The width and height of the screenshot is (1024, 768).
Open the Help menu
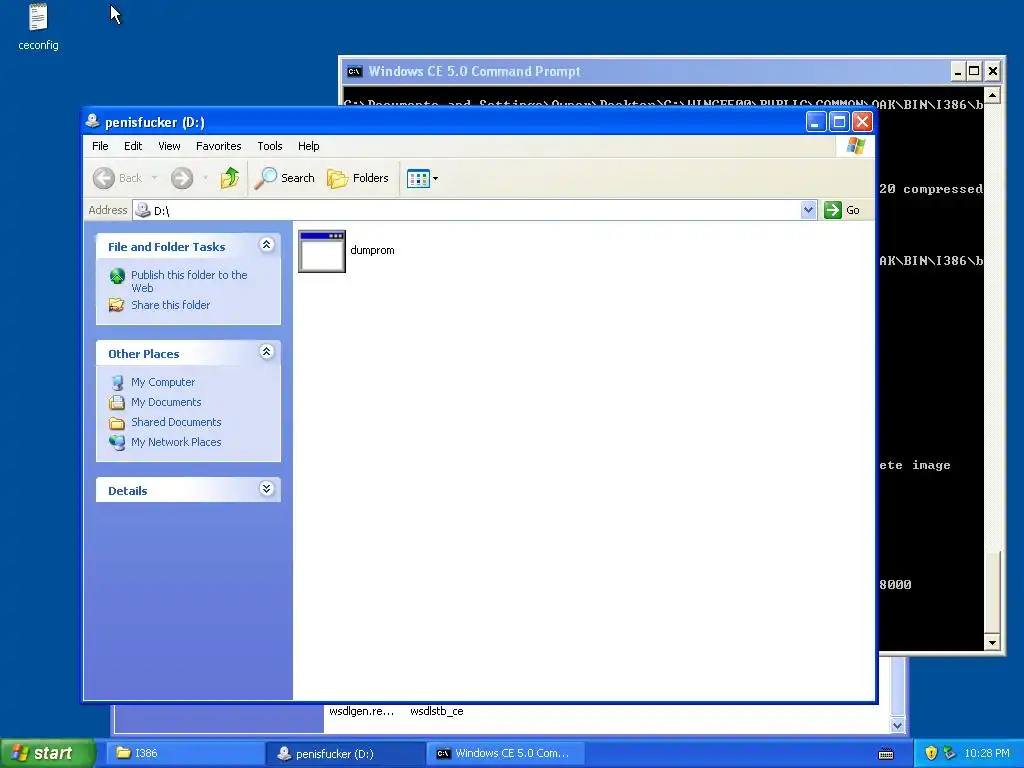point(308,146)
